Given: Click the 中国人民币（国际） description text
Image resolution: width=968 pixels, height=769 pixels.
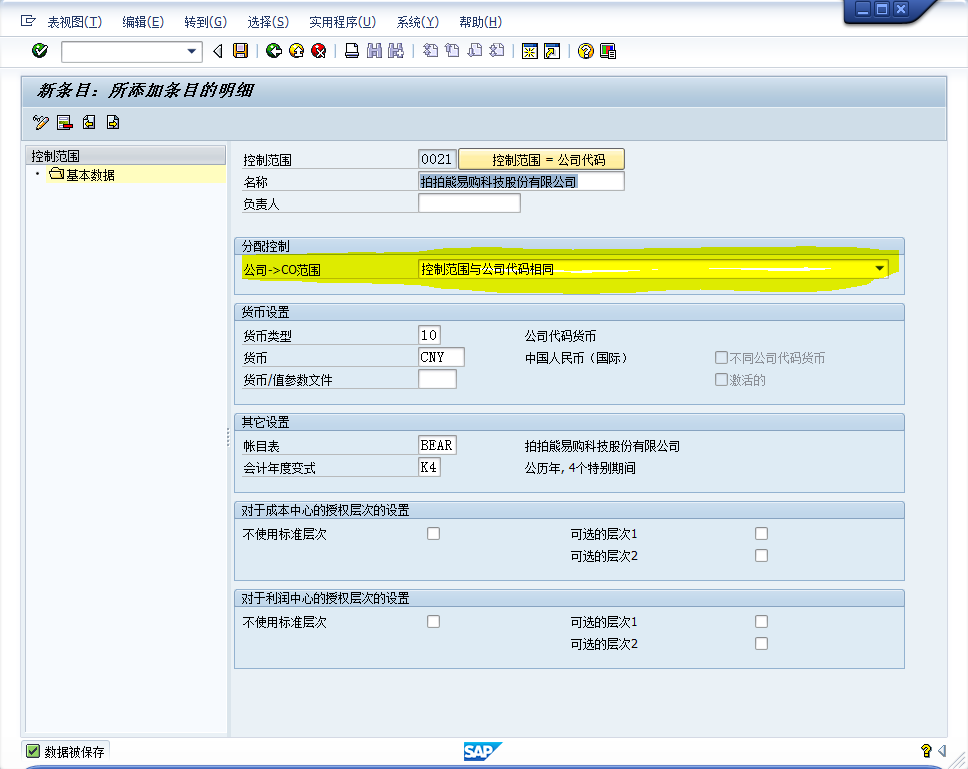Looking at the screenshot, I should [575, 358].
